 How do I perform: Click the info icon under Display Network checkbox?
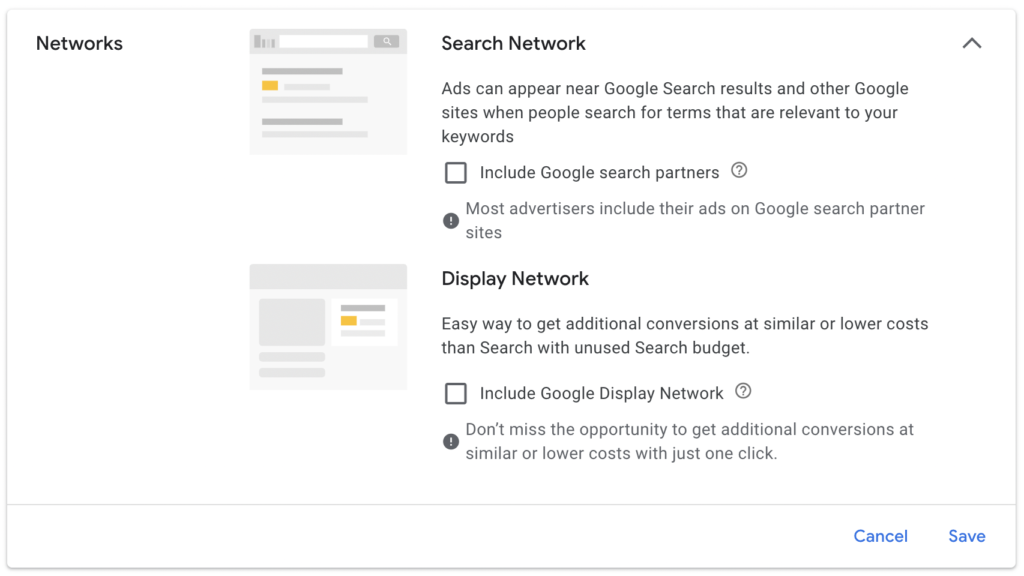[x=450, y=441]
